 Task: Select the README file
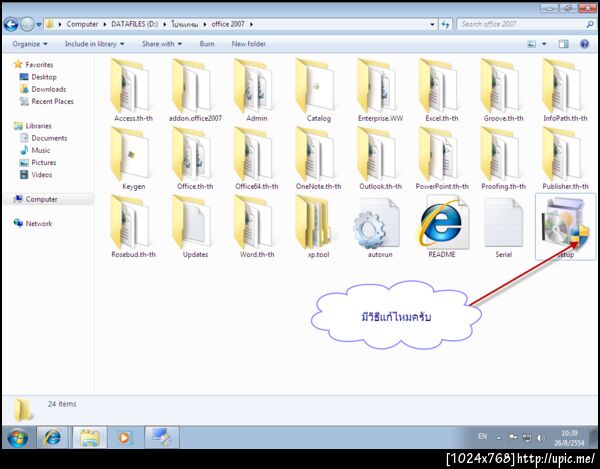point(442,227)
